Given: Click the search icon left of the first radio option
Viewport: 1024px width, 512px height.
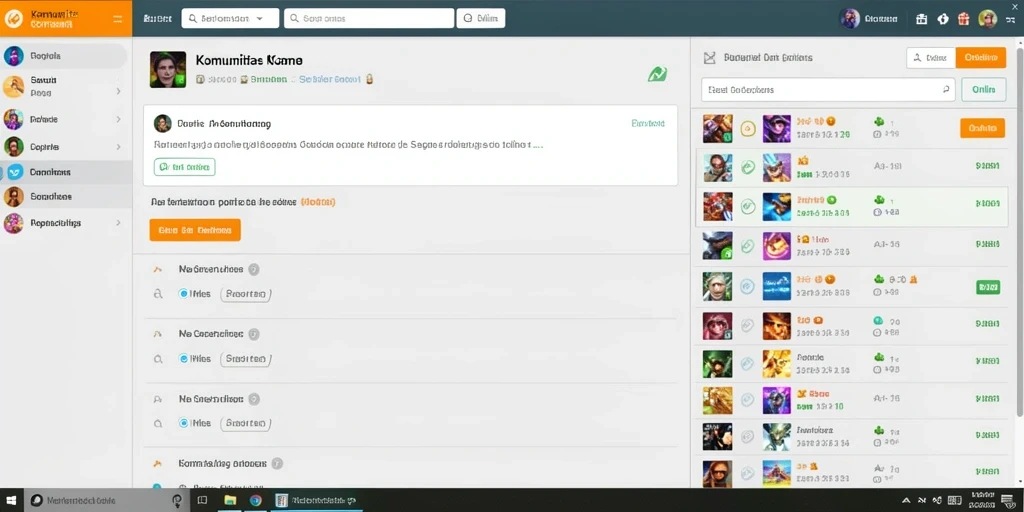Looking at the screenshot, I should click(157, 294).
